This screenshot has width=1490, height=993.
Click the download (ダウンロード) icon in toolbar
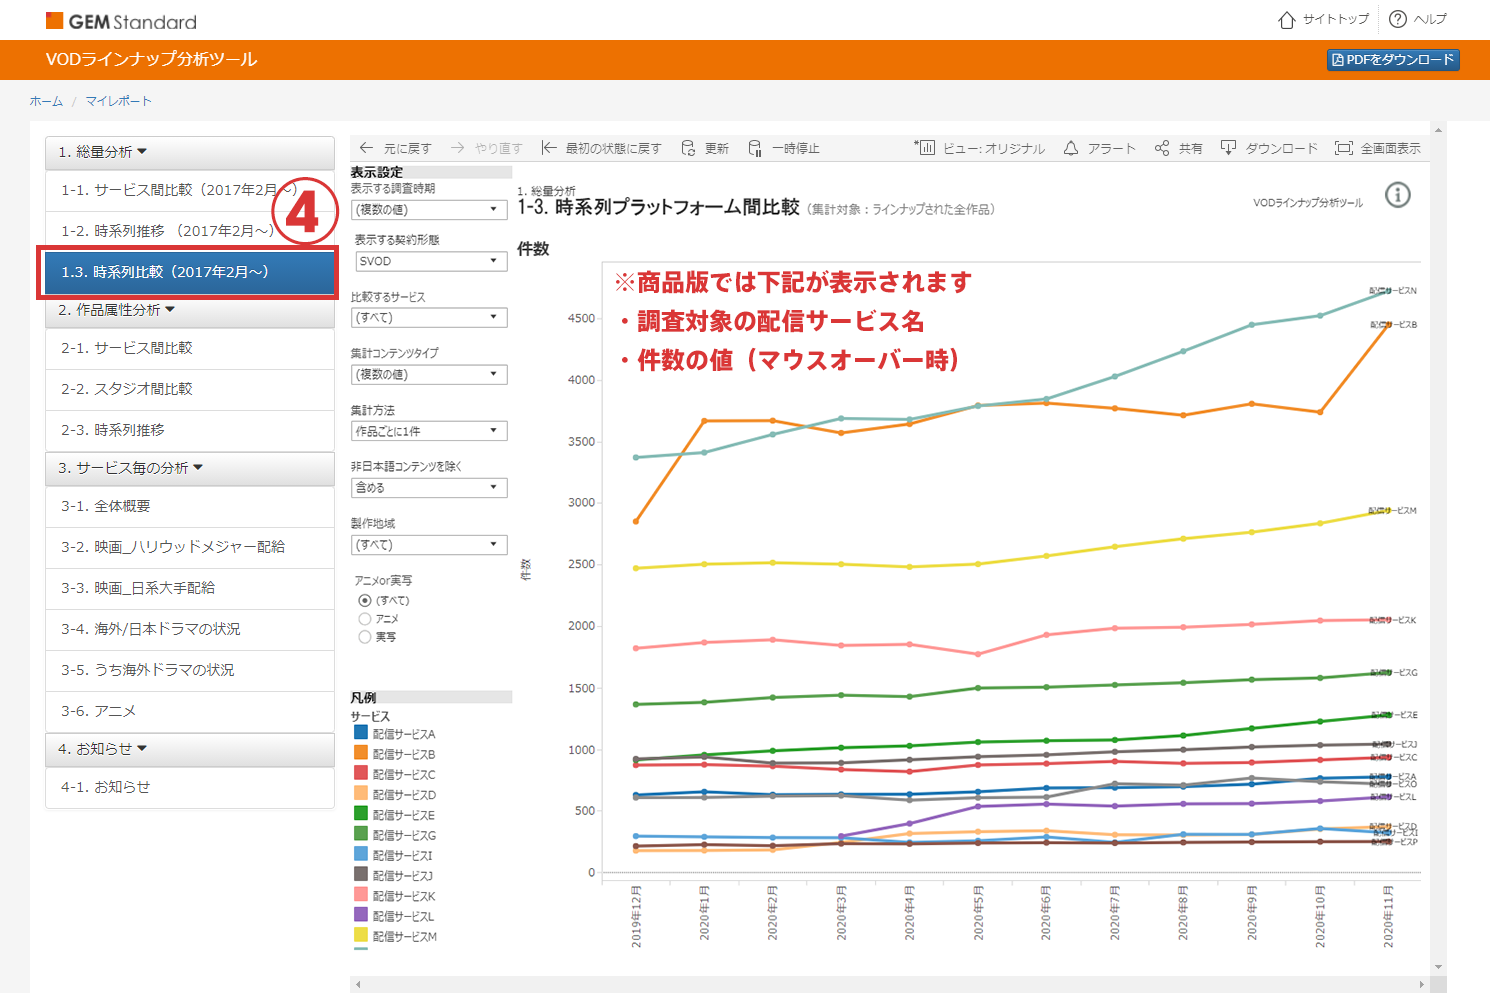[x=1228, y=148]
